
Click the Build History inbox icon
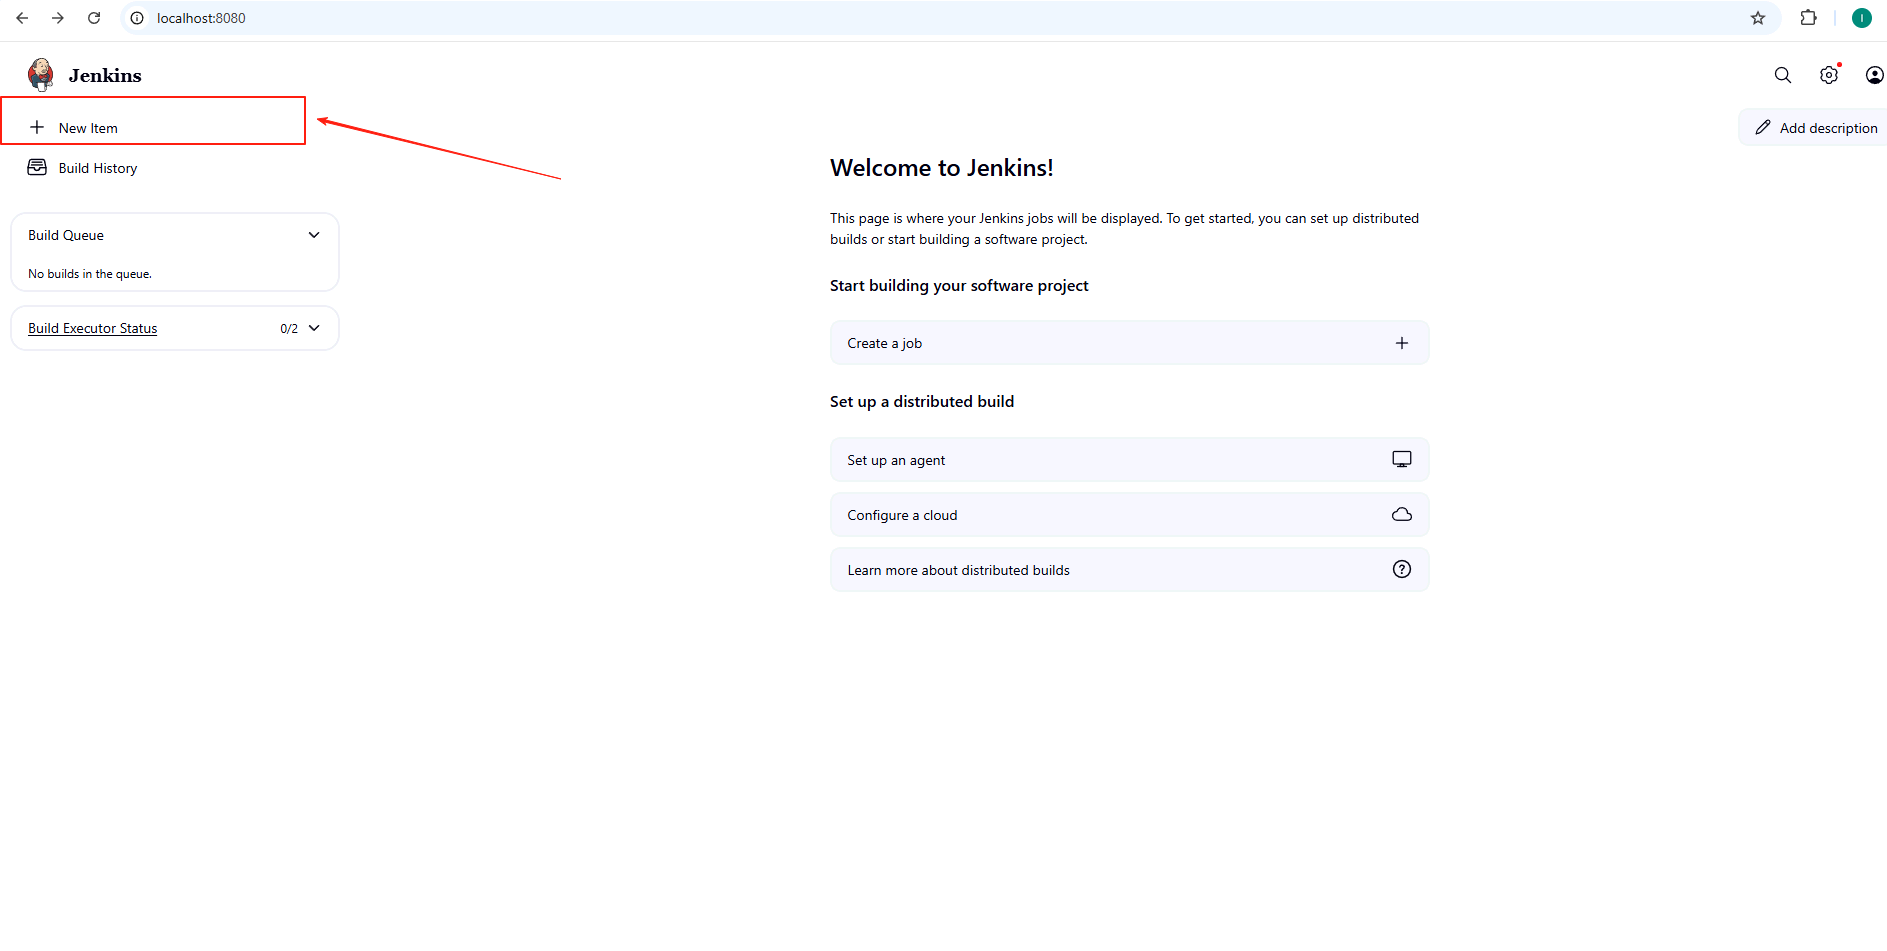point(37,167)
